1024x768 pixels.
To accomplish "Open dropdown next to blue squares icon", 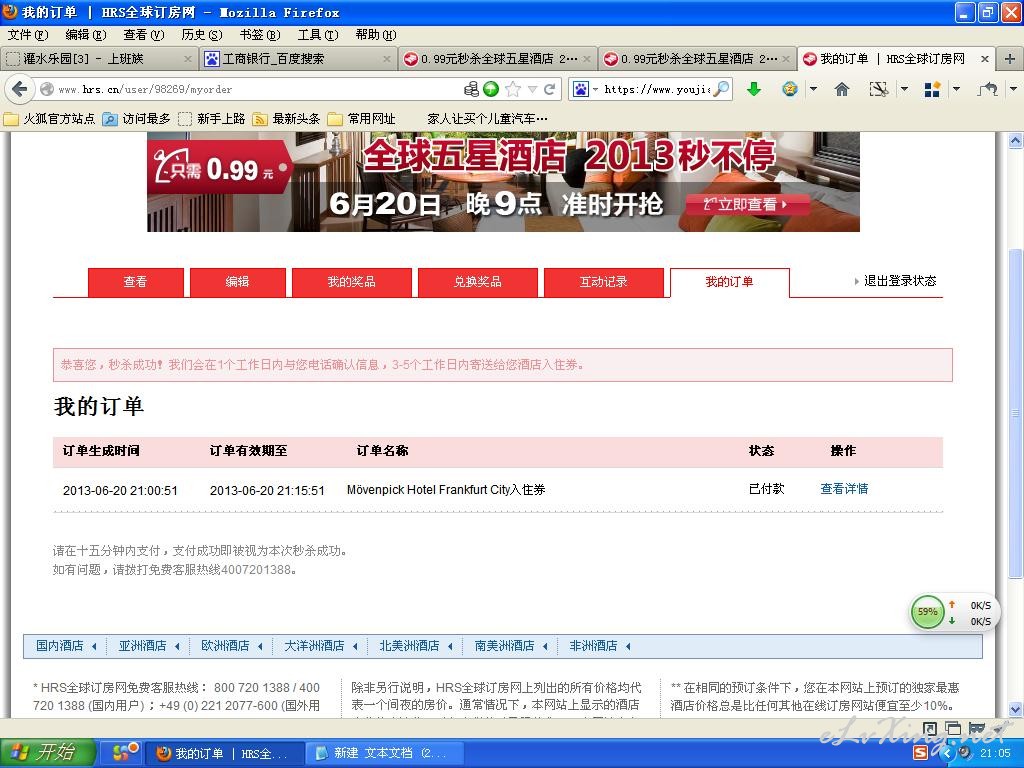I will (x=956, y=89).
